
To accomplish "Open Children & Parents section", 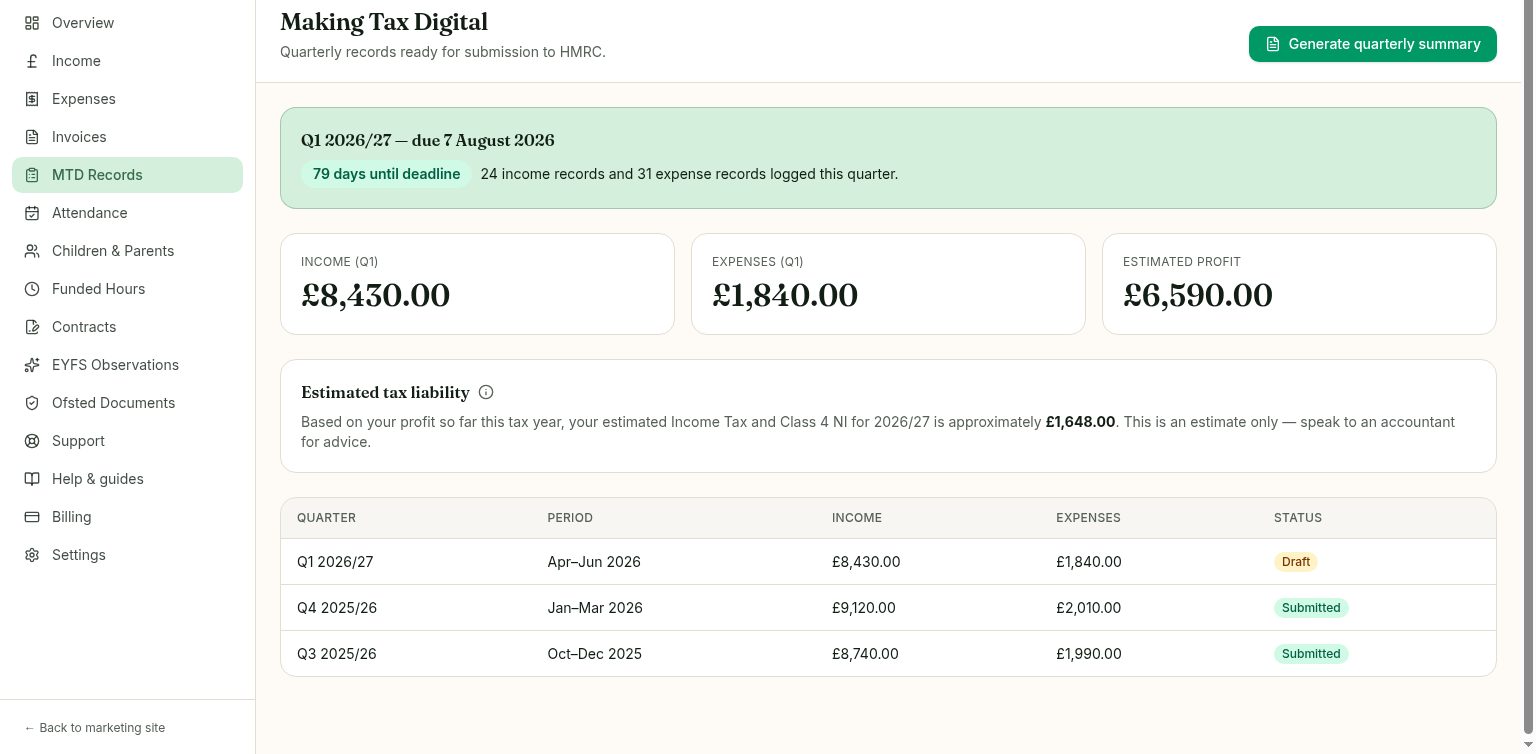I will click(x=127, y=251).
